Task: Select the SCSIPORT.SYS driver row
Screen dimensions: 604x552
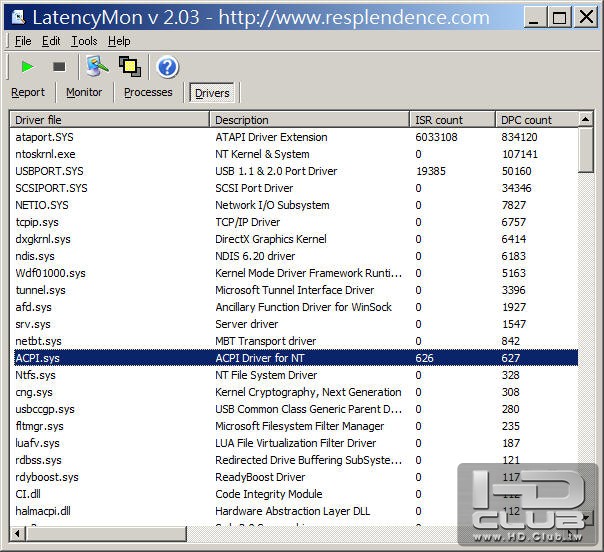Action: coord(296,188)
